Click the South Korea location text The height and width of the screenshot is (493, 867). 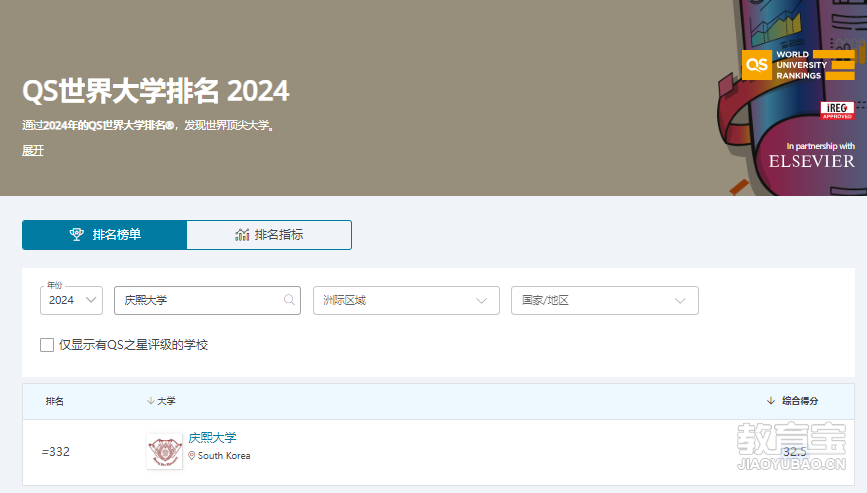point(224,455)
